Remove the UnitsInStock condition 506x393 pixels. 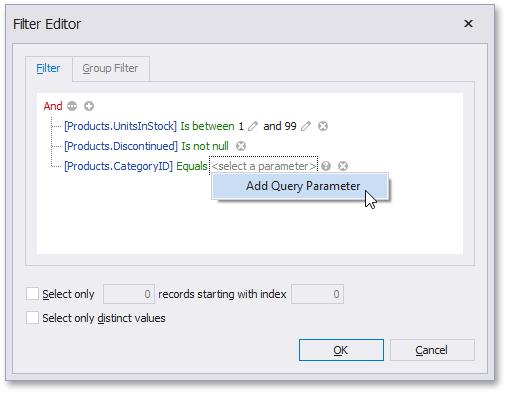[x=323, y=126]
